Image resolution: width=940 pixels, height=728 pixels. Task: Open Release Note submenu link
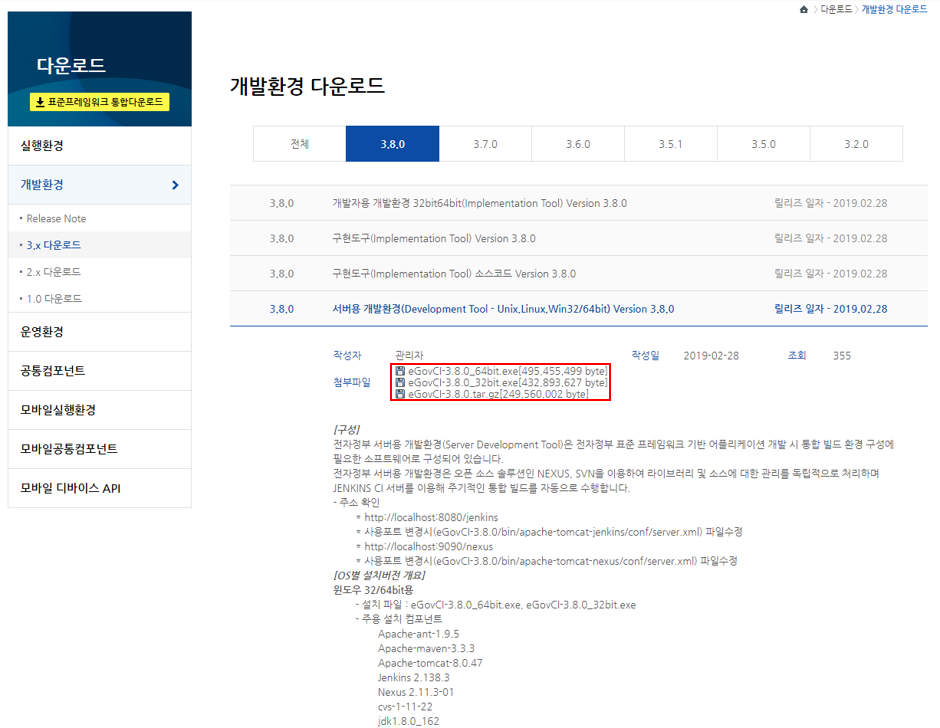tap(56, 218)
